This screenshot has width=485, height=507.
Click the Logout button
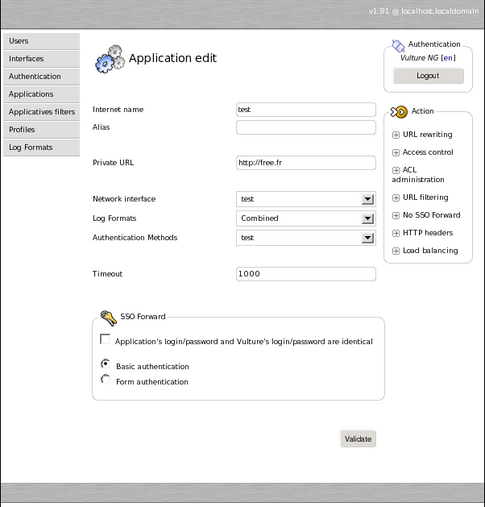coord(428,76)
